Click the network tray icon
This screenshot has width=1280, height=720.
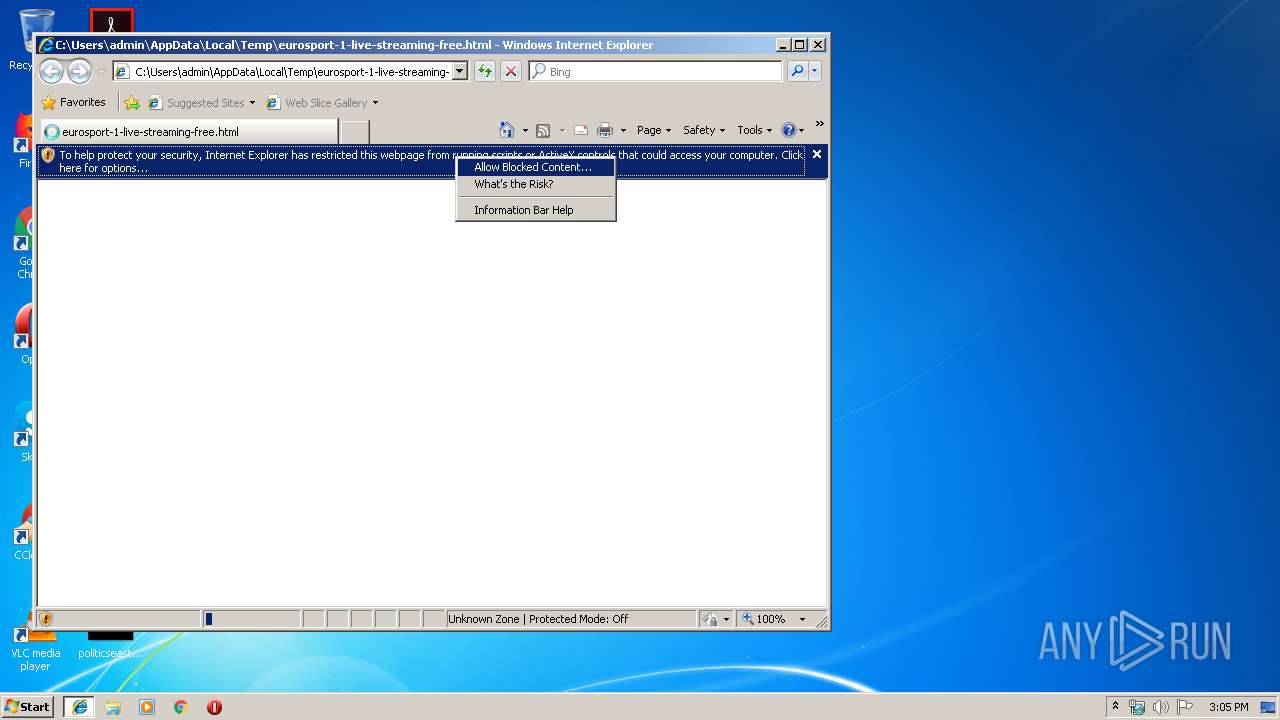[1137, 707]
